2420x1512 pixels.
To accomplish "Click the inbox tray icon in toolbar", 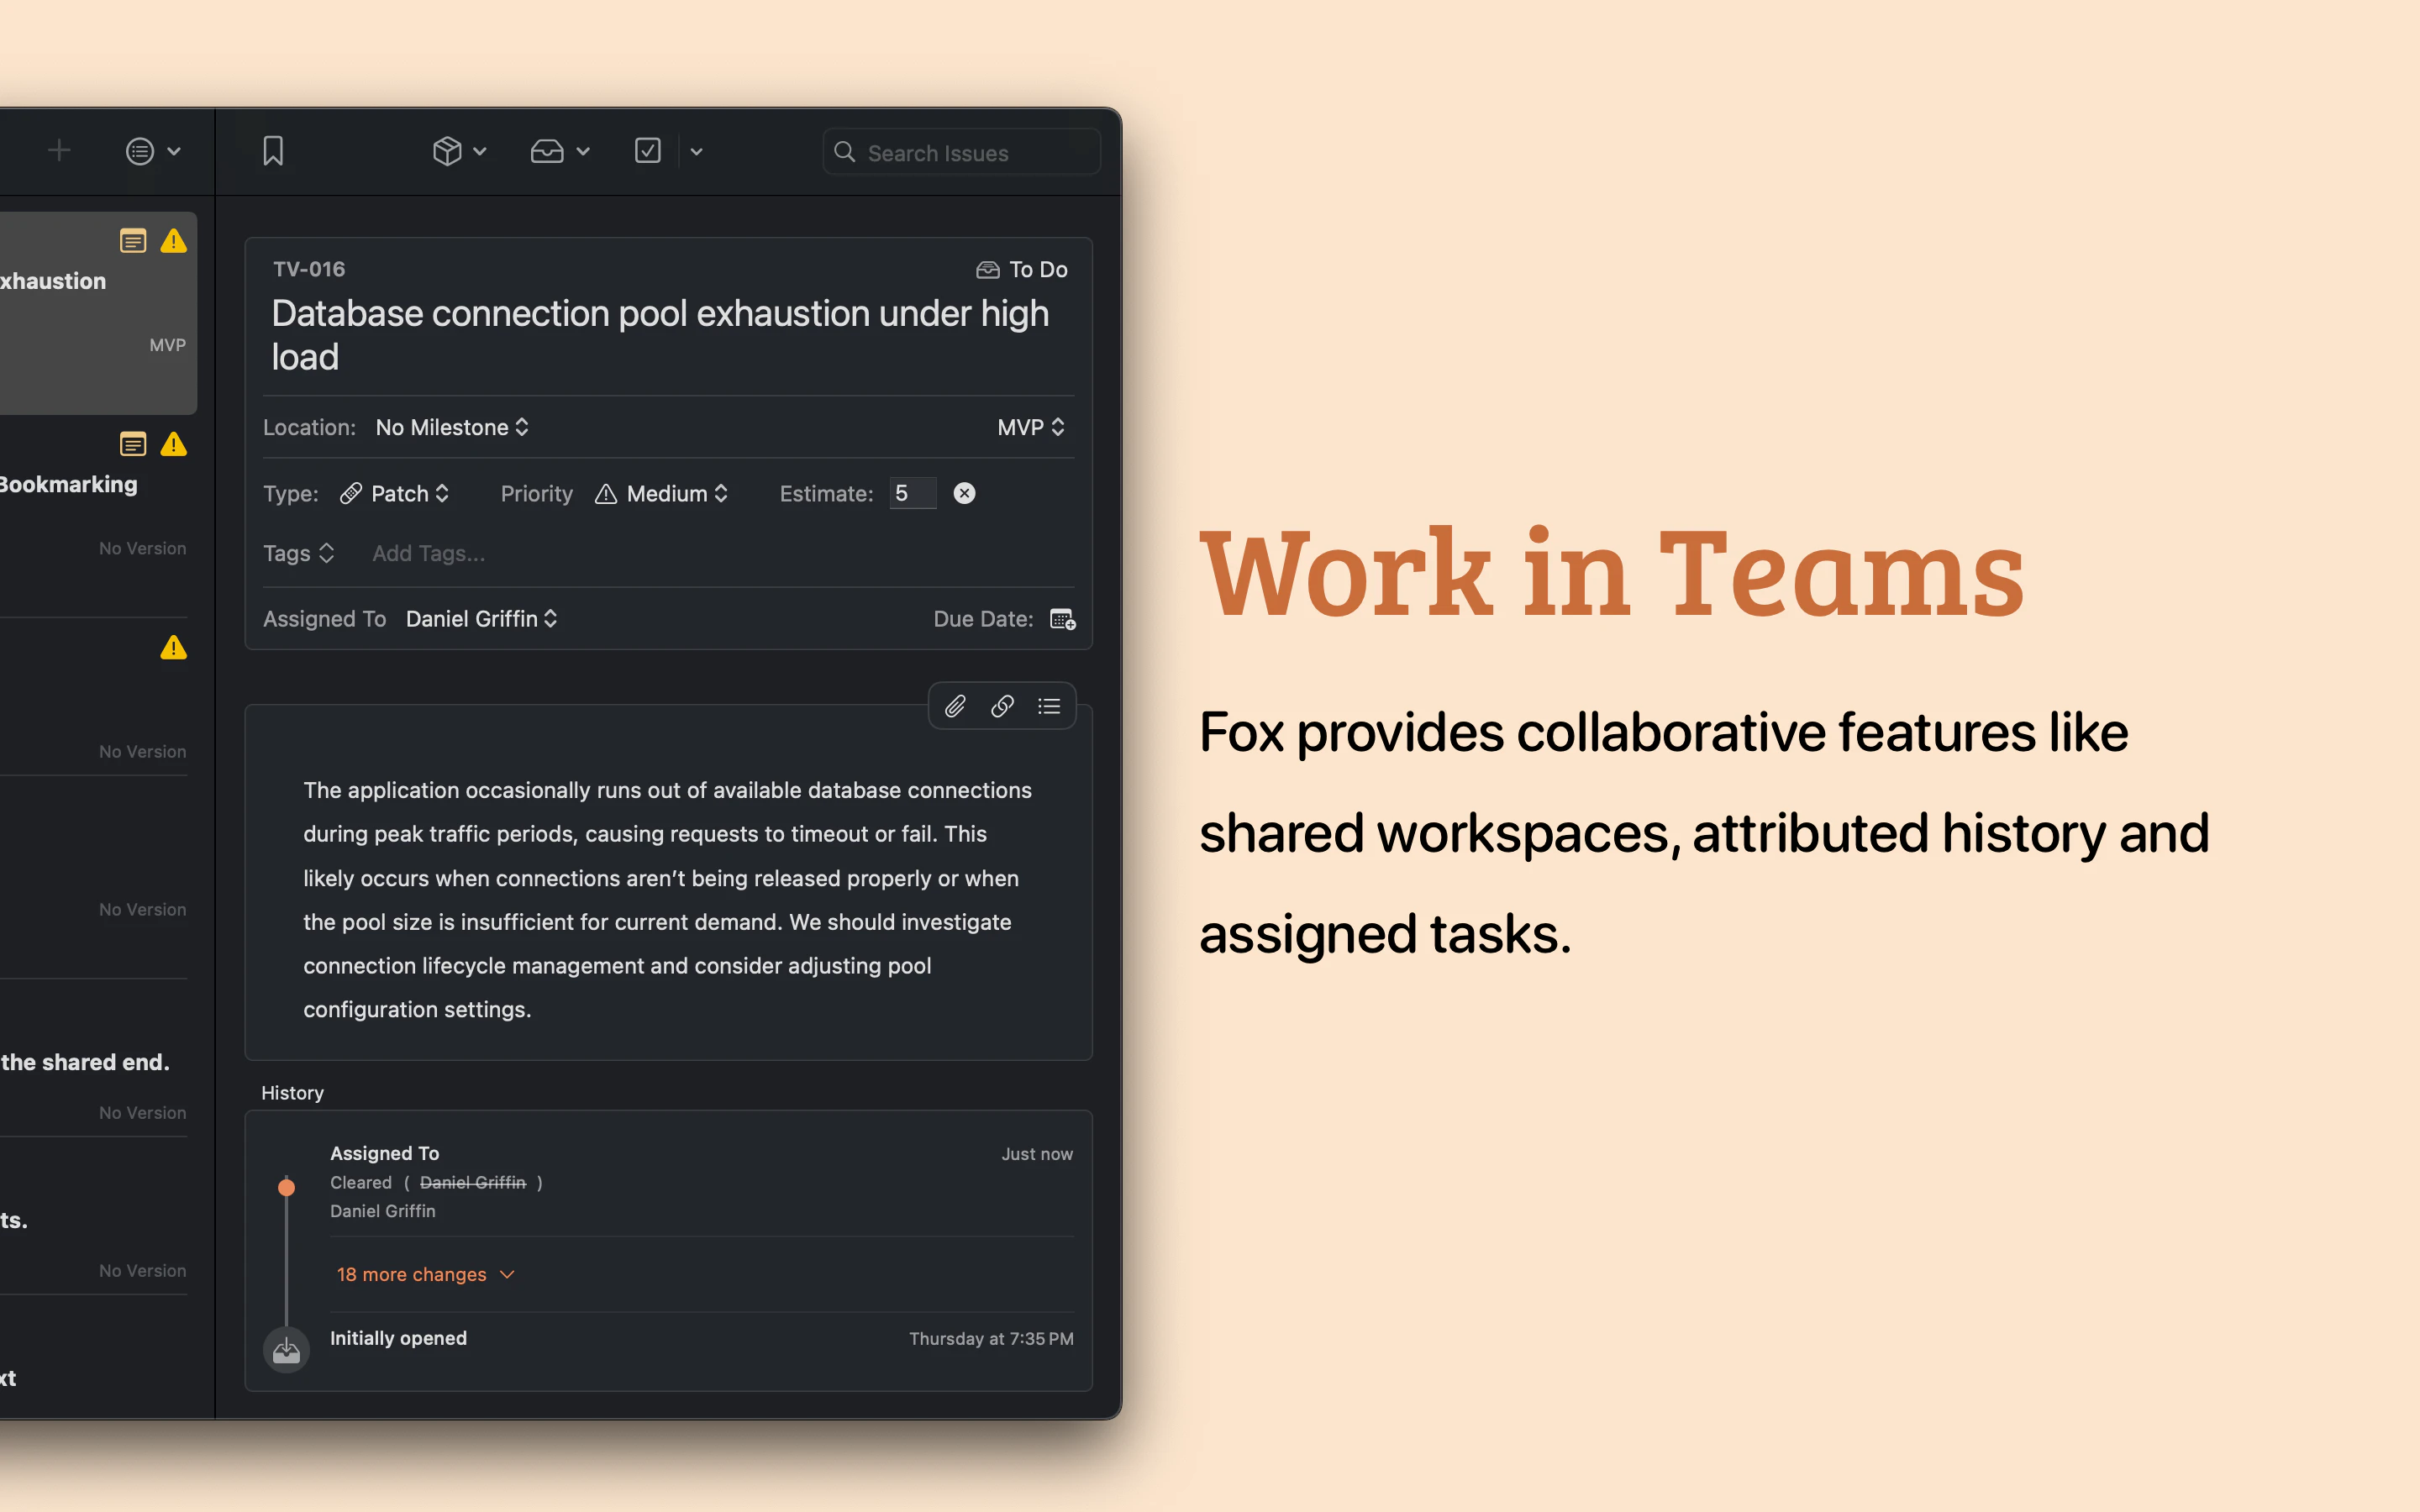I will click(x=547, y=151).
